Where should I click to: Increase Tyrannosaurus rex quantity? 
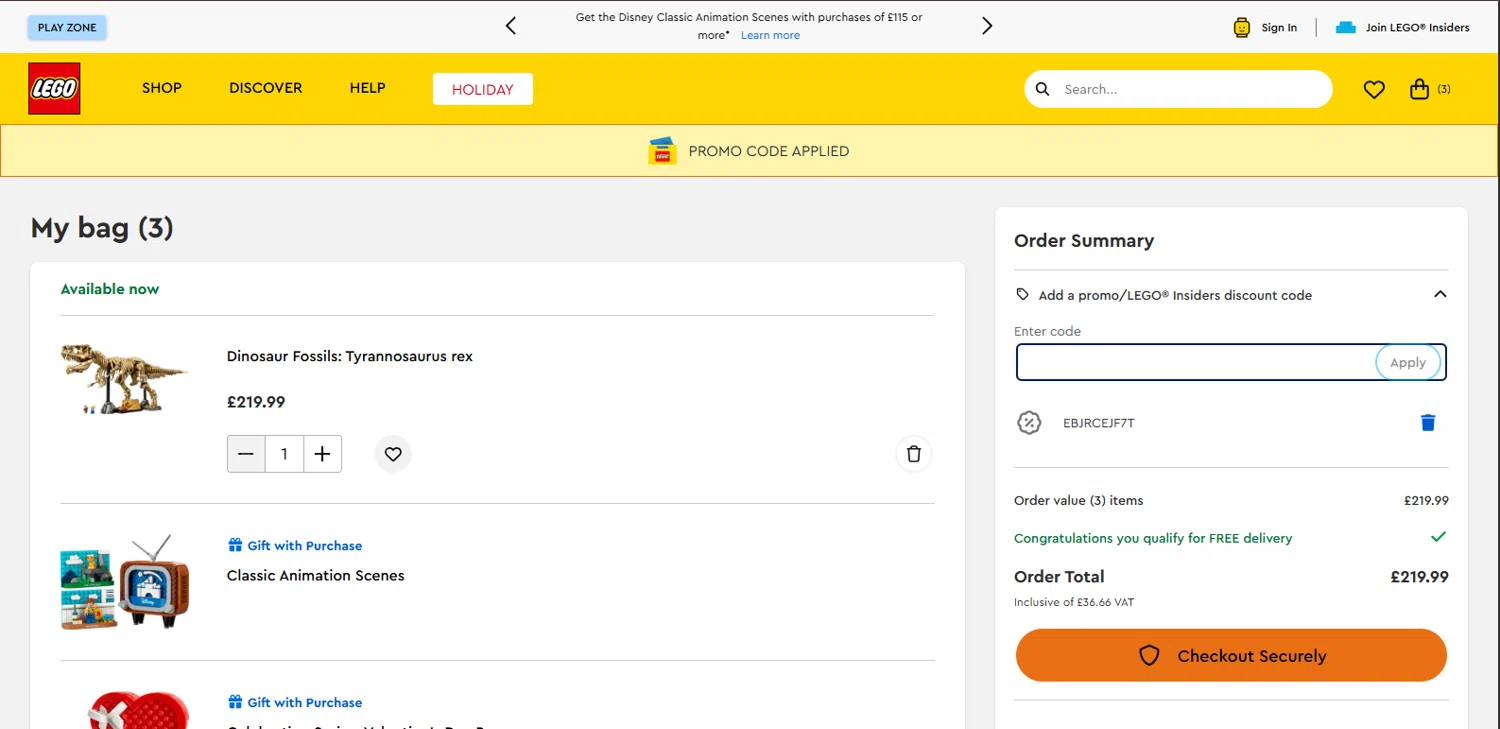[x=322, y=454]
